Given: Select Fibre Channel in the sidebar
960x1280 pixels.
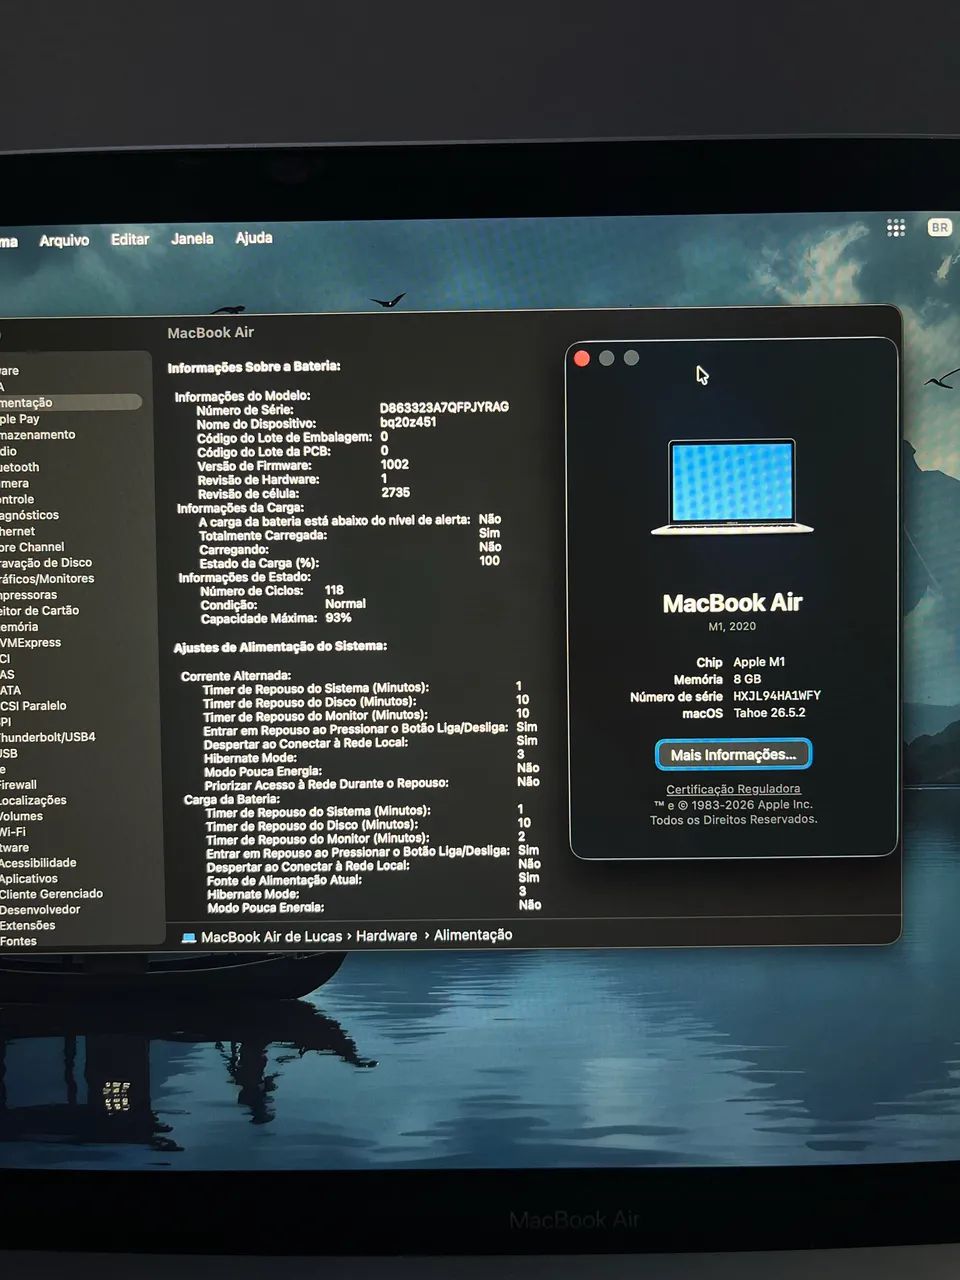Looking at the screenshot, I should (32, 547).
